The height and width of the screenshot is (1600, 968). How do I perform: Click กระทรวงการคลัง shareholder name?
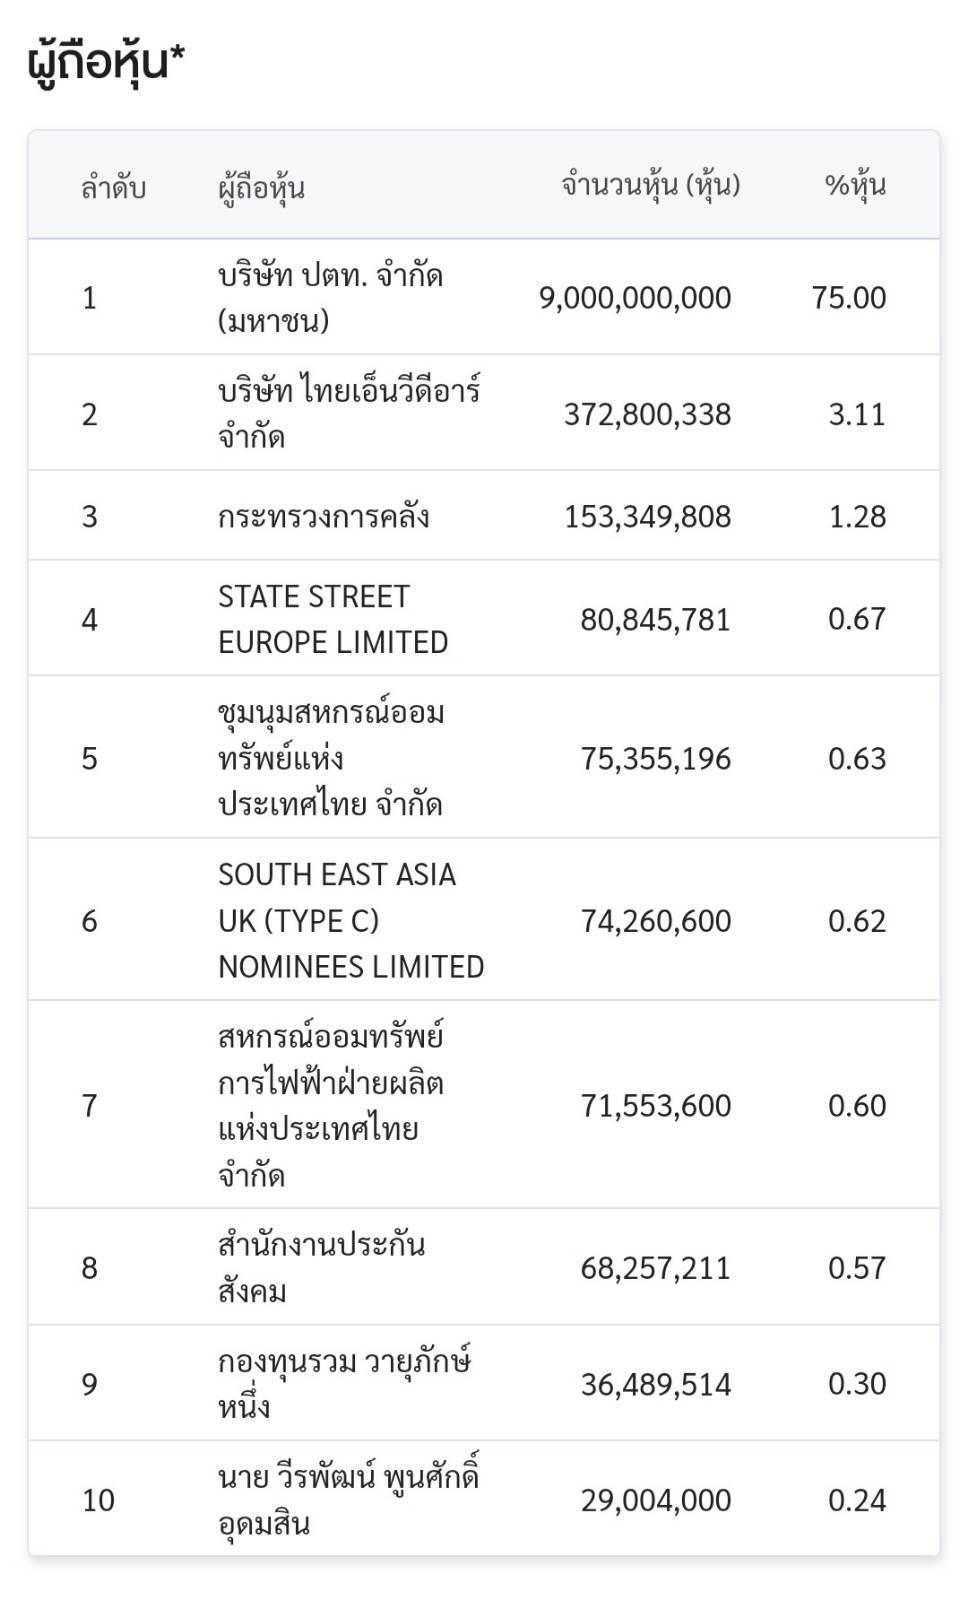pyautogui.click(x=324, y=516)
